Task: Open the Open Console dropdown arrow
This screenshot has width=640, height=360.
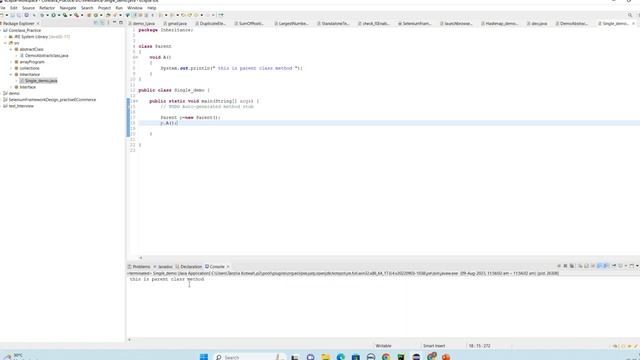Action: coord(637,266)
